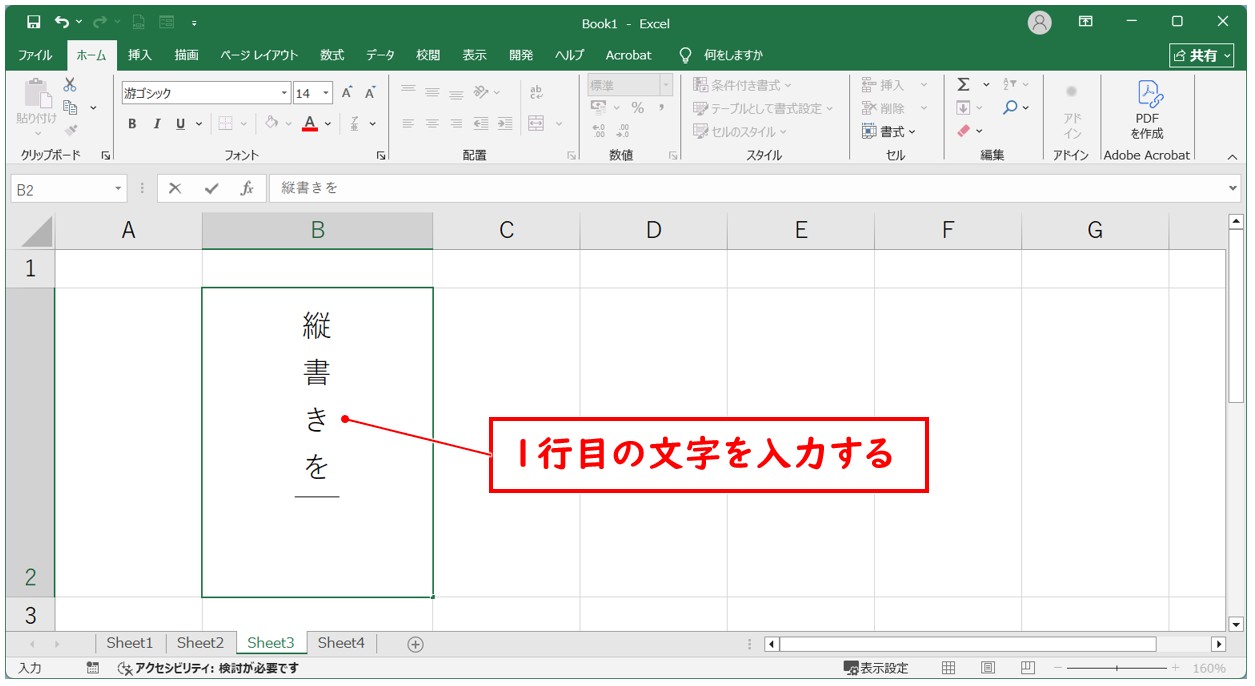1255x686 pixels.
Task: Open Font group dialog launcher
Action: tap(380, 156)
